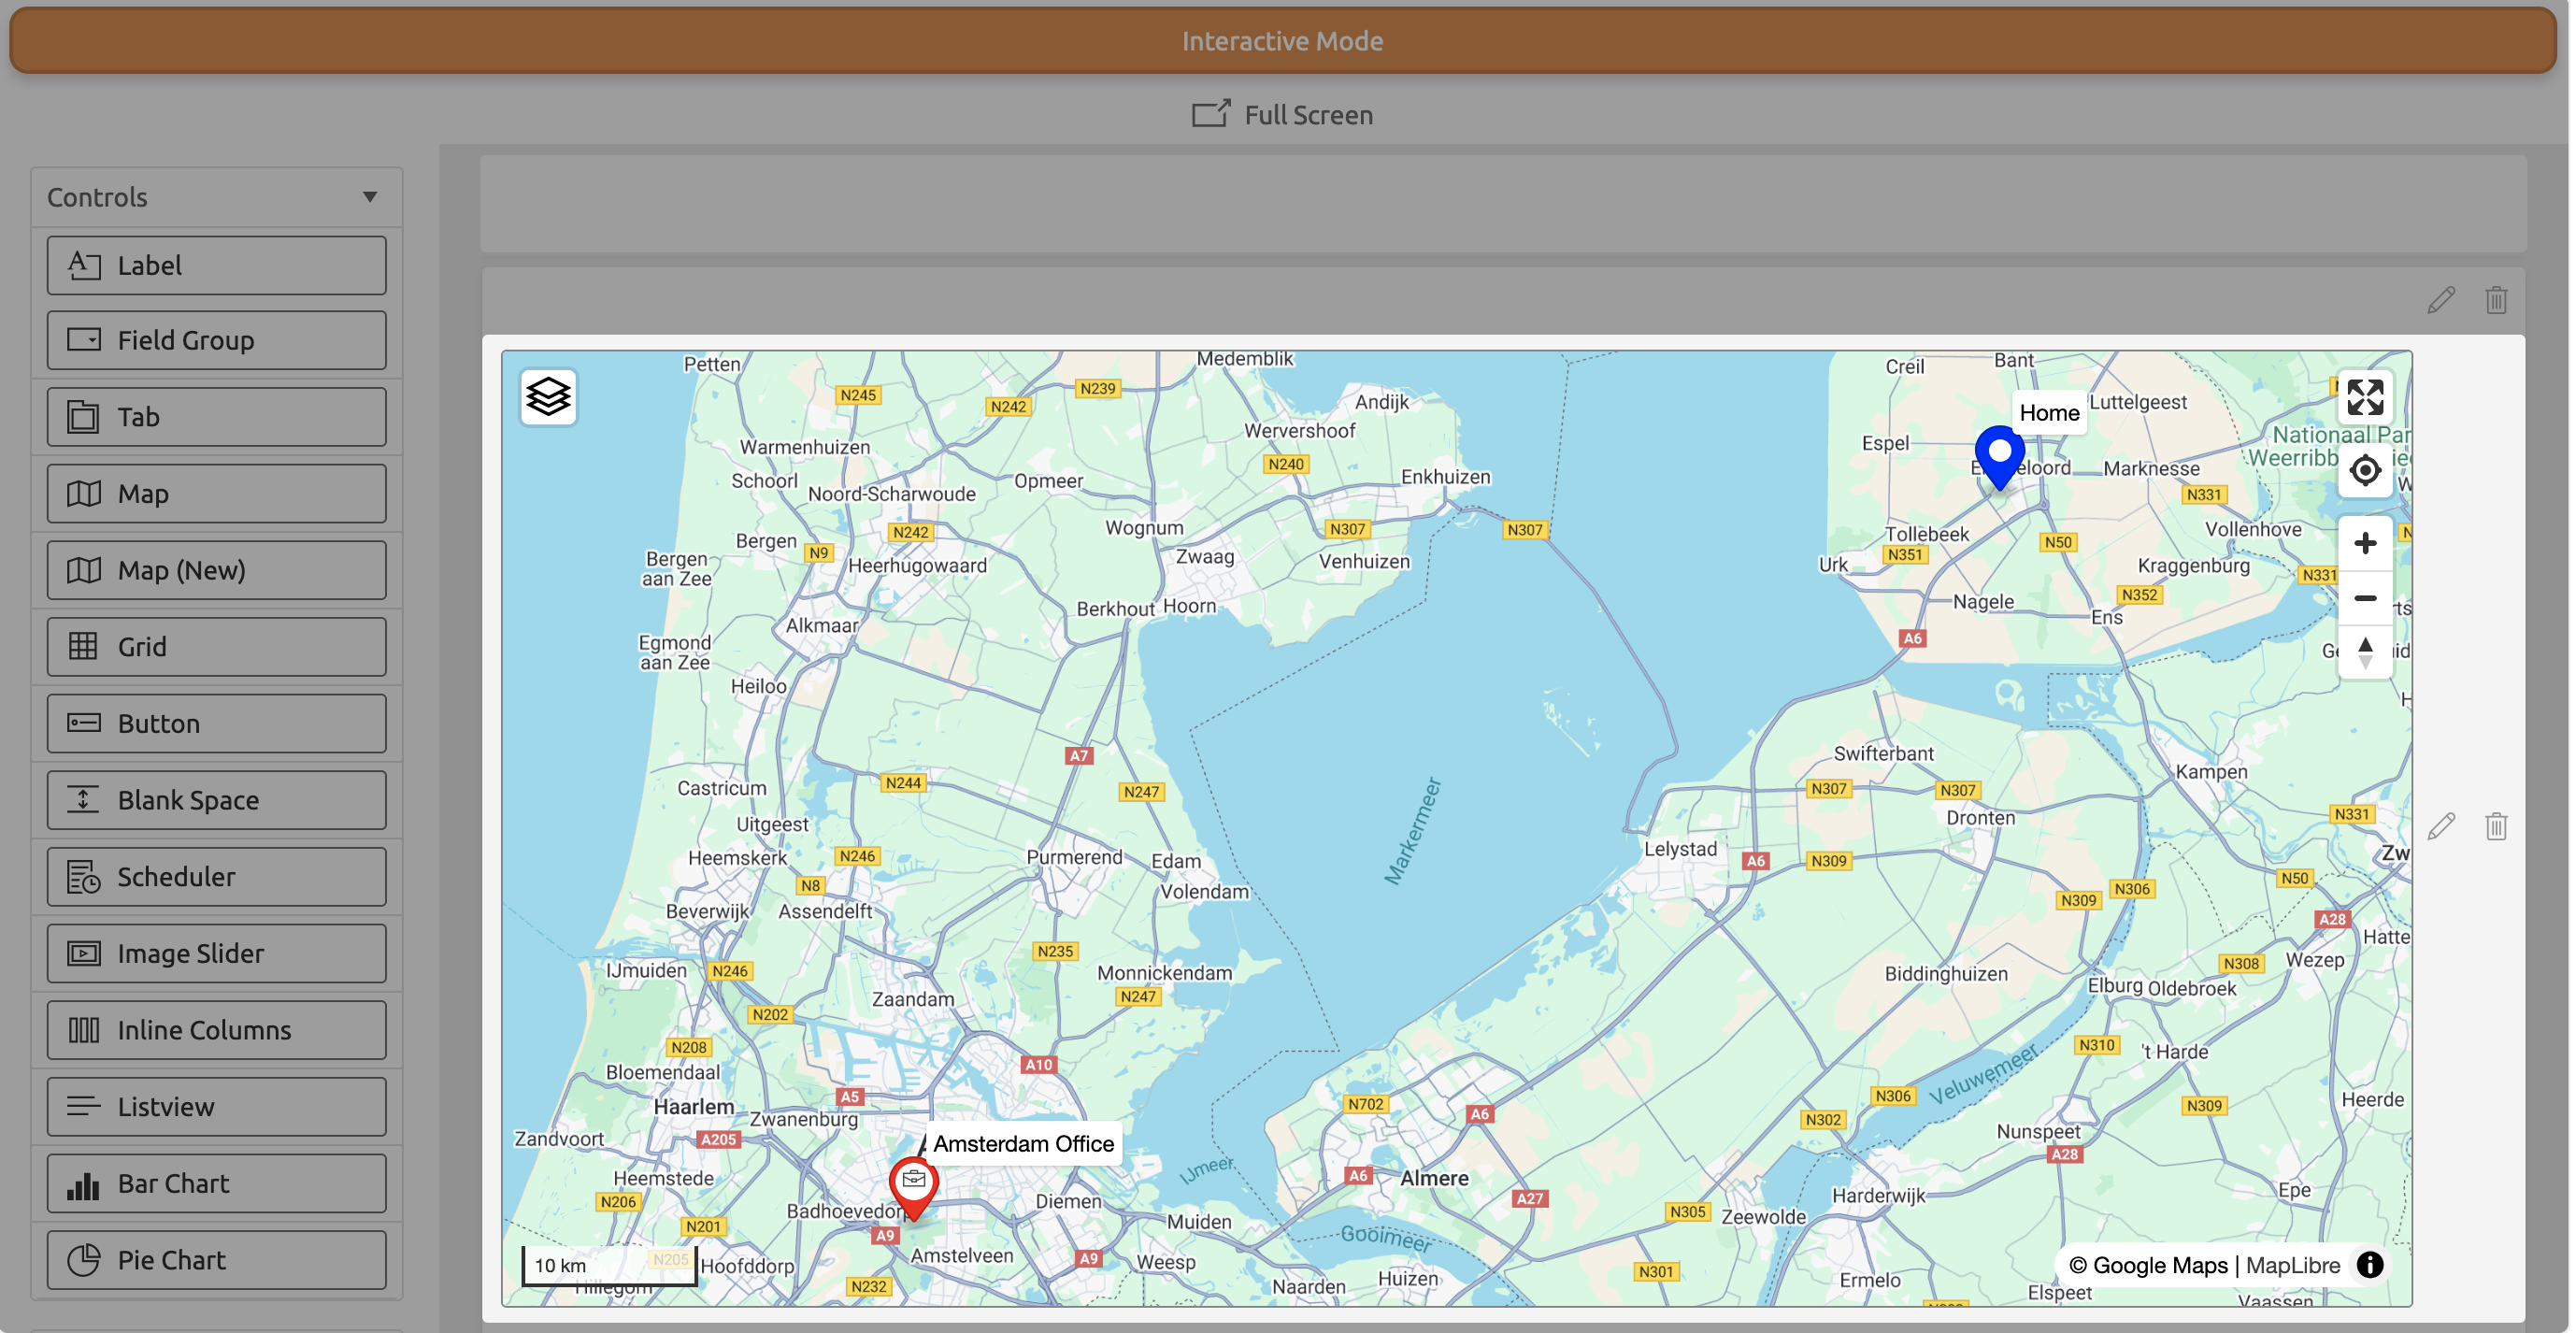Image resolution: width=2576 pixels, height=1333 pixels.
Task: Click the Amsterdam Office marker label
Action: point(1023,1144)
